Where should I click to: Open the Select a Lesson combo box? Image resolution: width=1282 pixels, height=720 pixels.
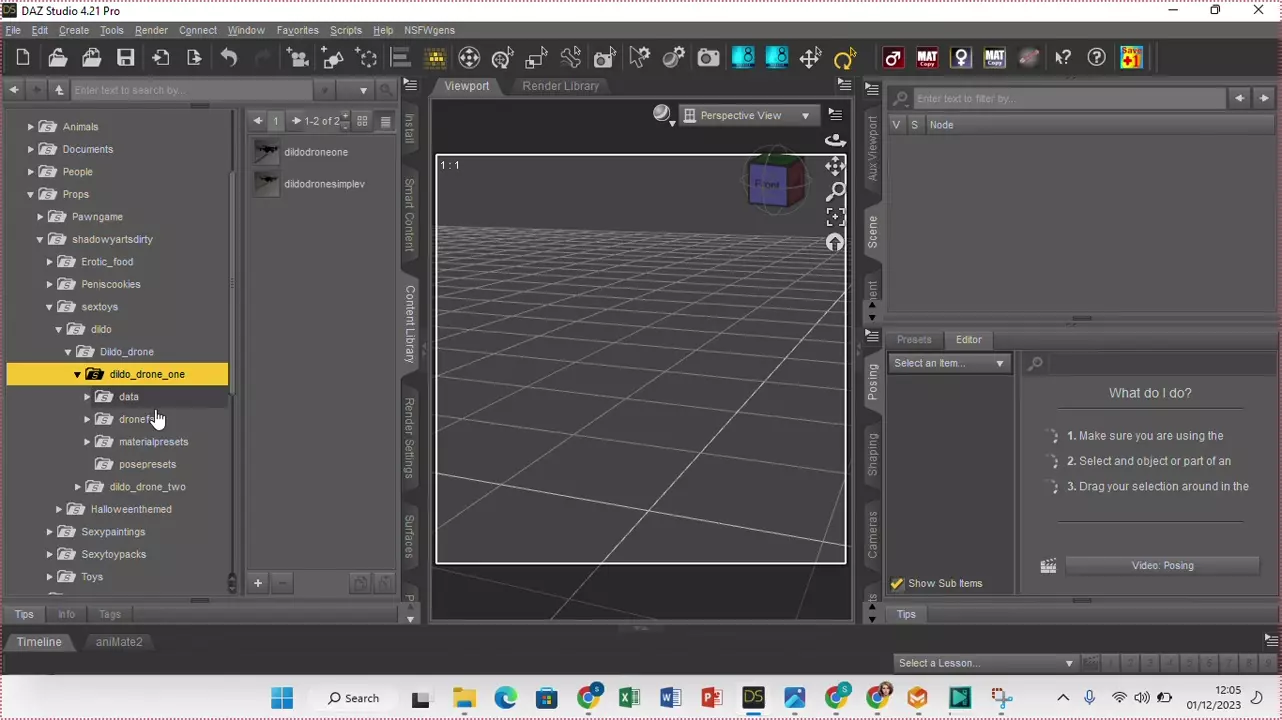pos(985,663)
